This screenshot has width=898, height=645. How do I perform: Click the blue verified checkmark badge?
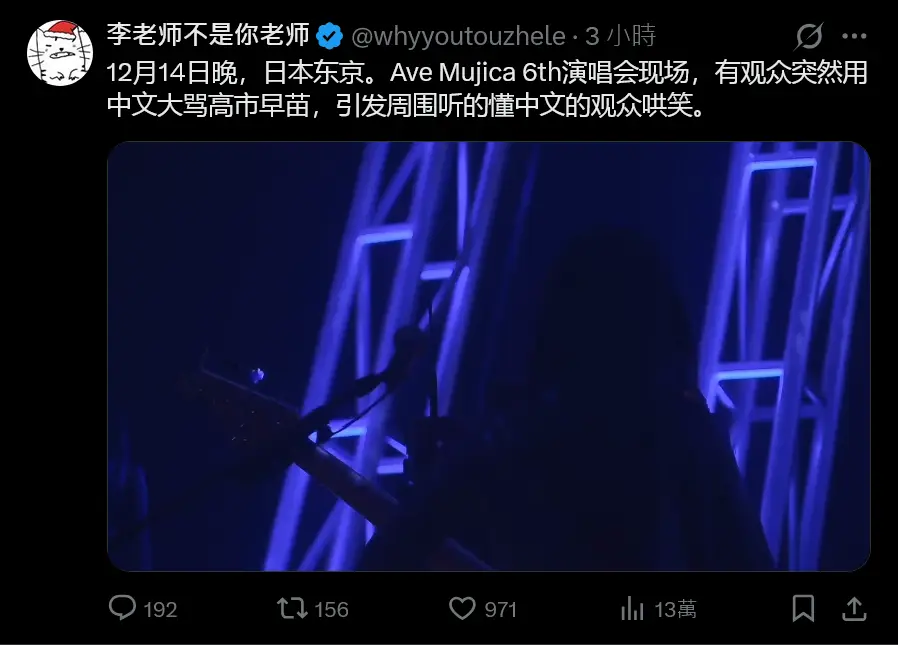point(329,36)
